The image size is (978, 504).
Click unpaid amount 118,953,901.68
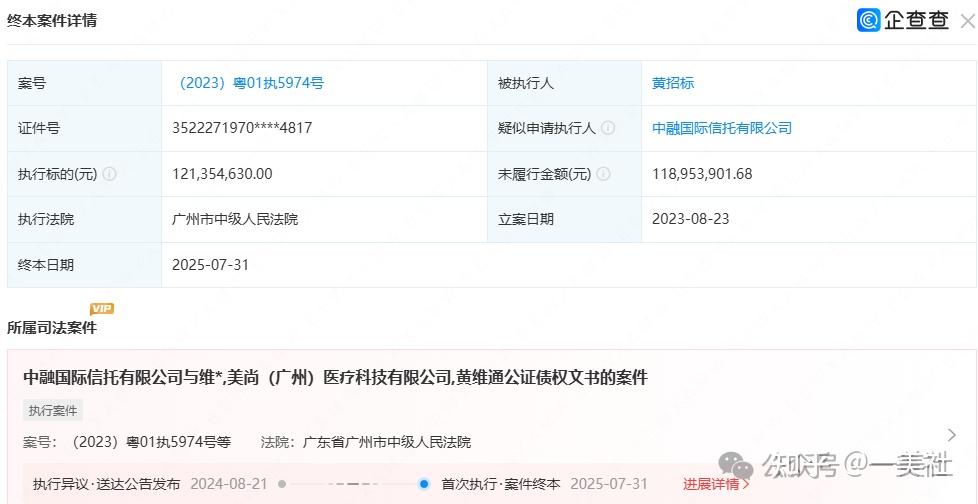tap(702, 174)
